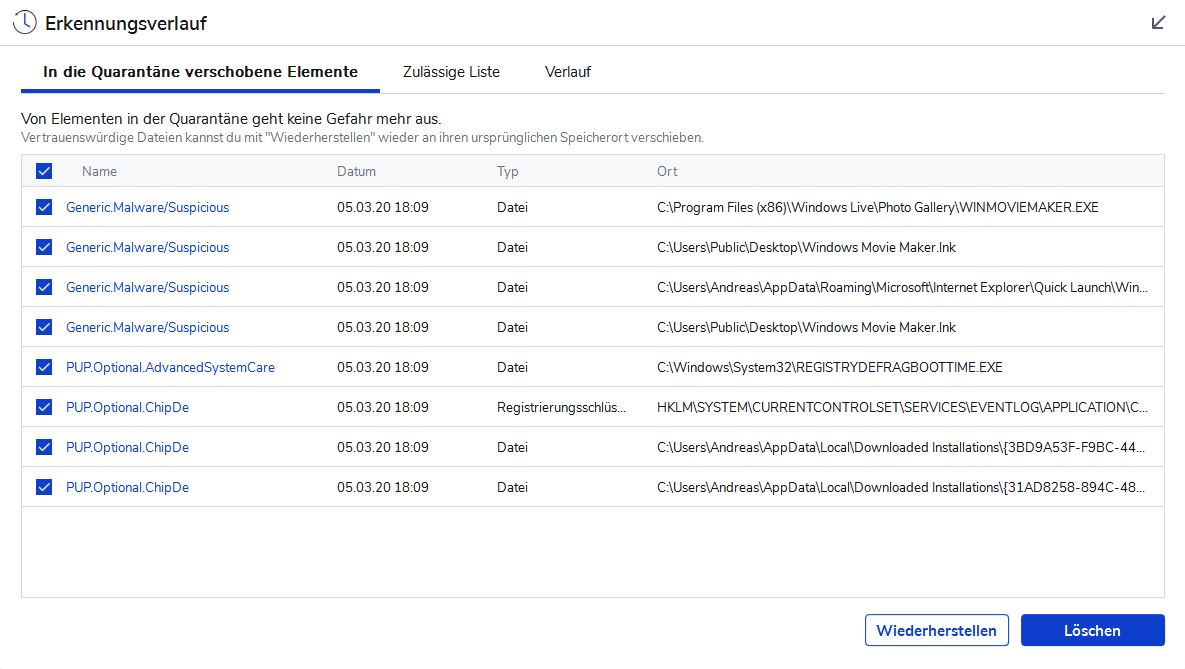Viewport: 1185px width, 669px height.
Task: Toggle the select-all checkbox in header row
Action: [x=44, y=171]
